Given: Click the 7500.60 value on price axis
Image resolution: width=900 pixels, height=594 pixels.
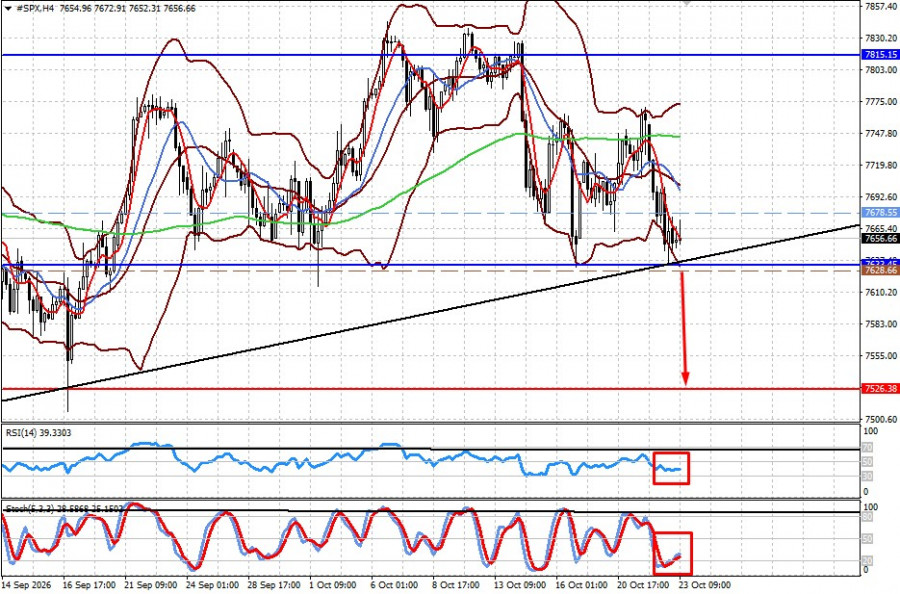Looking at the screenshot, I should pos(881,419).
